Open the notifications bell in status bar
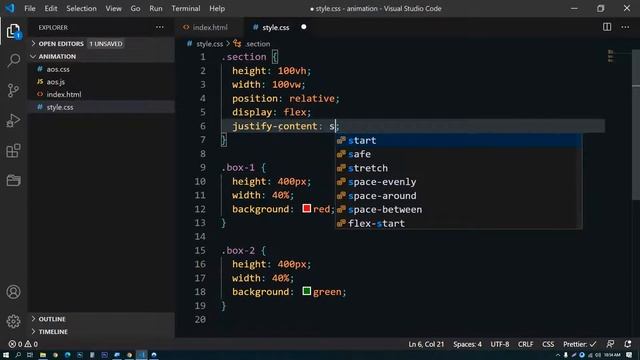 pyautogui.click(x=627, y=344)
